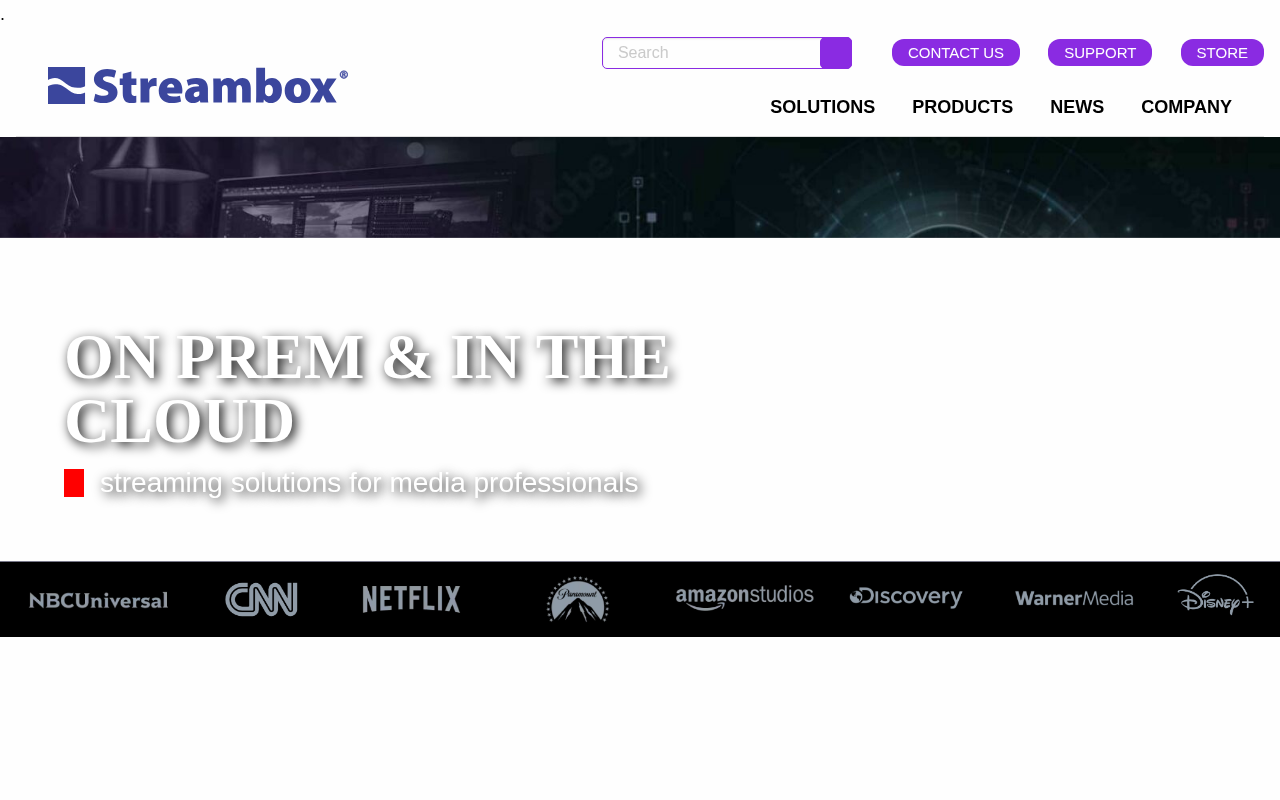Click 'streaming solutions for media professionals' text

(369, 483)
